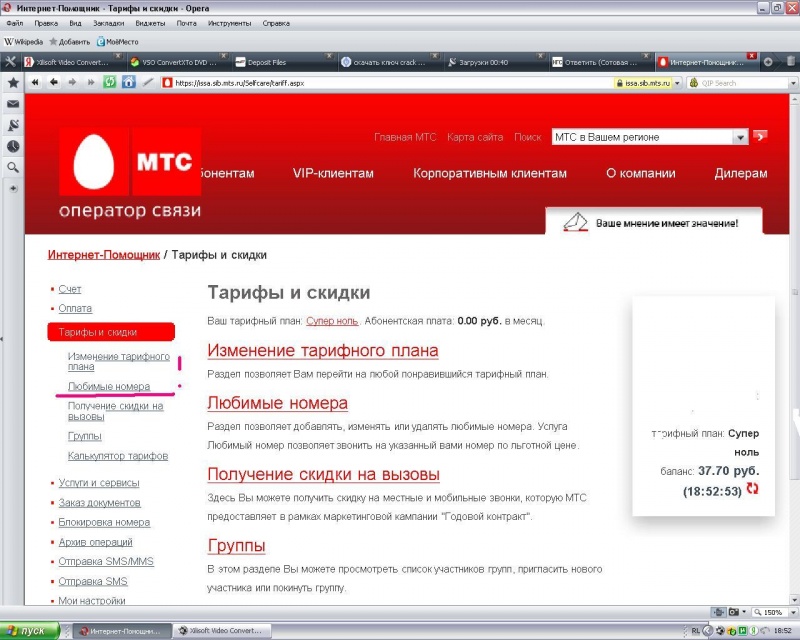The width and height of the screenshot is (800, 640).
Task: Open the History clock panel in sidebar
Action: [13, 146]
